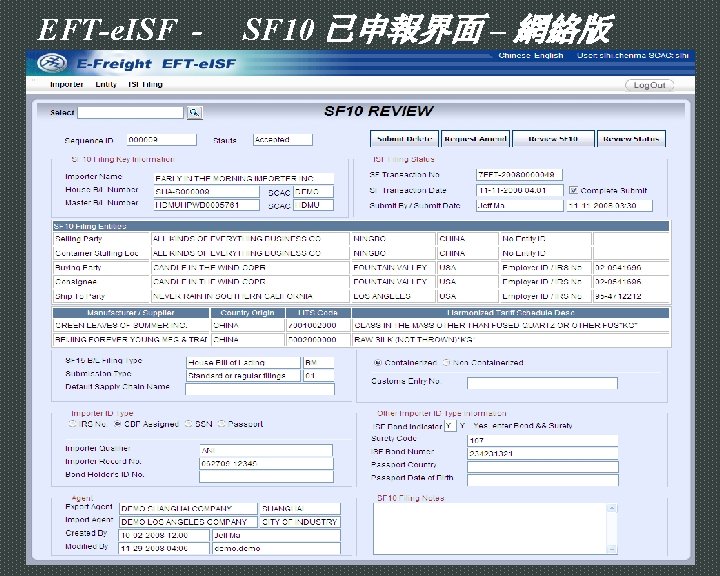Click Import Agent DEMO LOS ANGELES COMPANY field
The height and width of the screenshot is (576, 720).
tap(188, 522)
